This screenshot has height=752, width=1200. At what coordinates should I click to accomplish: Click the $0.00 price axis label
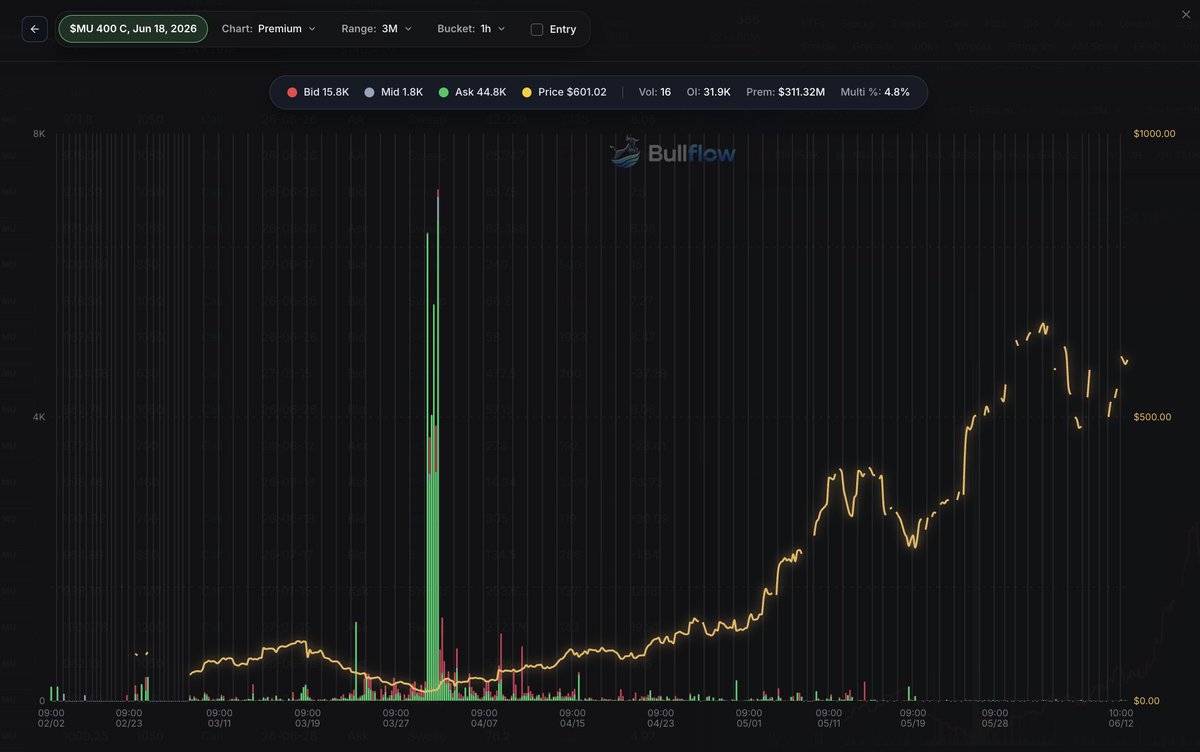(x=1149, y=701)
